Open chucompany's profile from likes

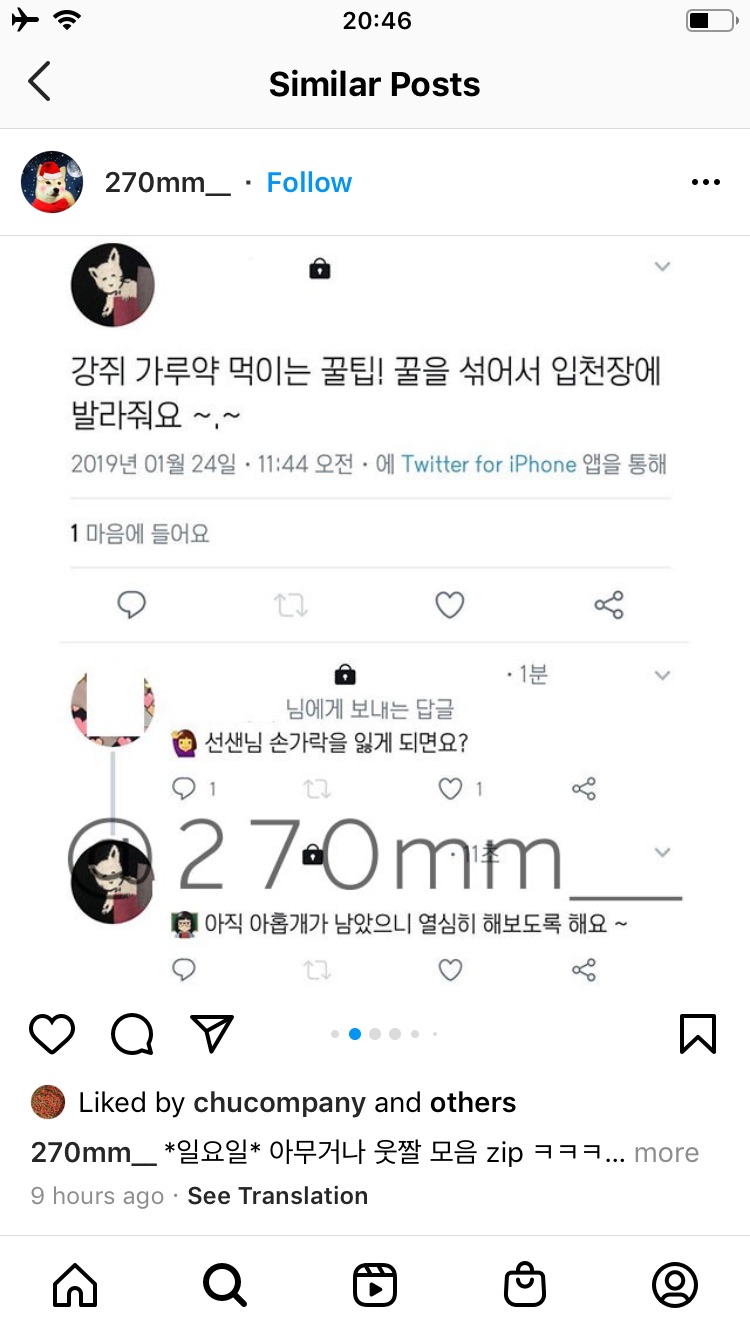pos(279,1103)
